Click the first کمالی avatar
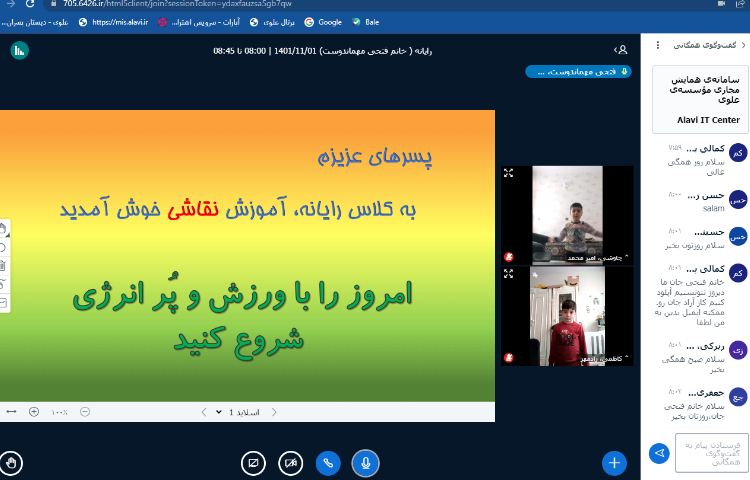750x480 pixels. coord(738,153)
